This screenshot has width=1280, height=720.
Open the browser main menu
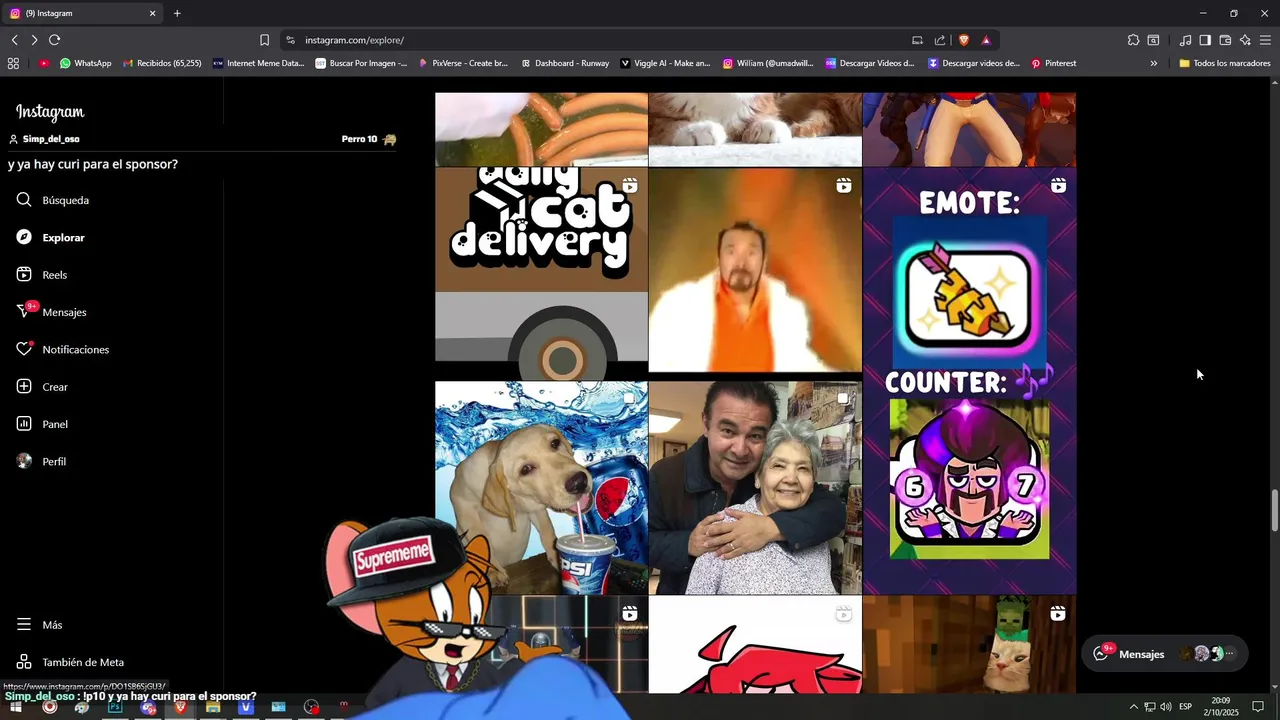[1265, 40]
